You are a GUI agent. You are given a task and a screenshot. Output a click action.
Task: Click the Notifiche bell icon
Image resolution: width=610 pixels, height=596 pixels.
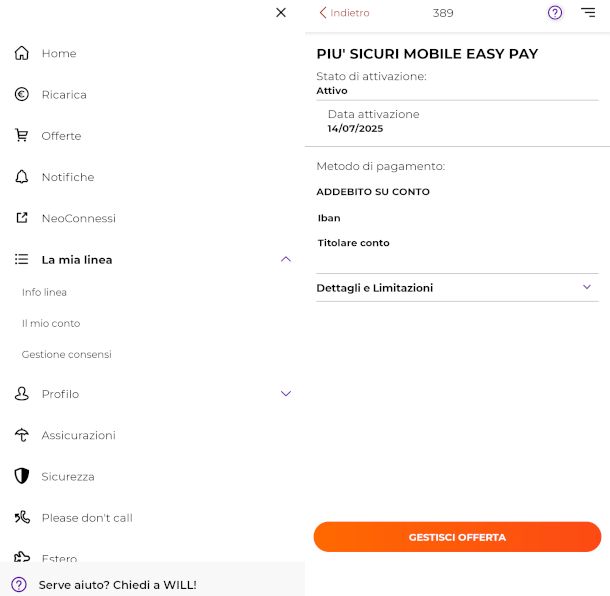[22, 177]
